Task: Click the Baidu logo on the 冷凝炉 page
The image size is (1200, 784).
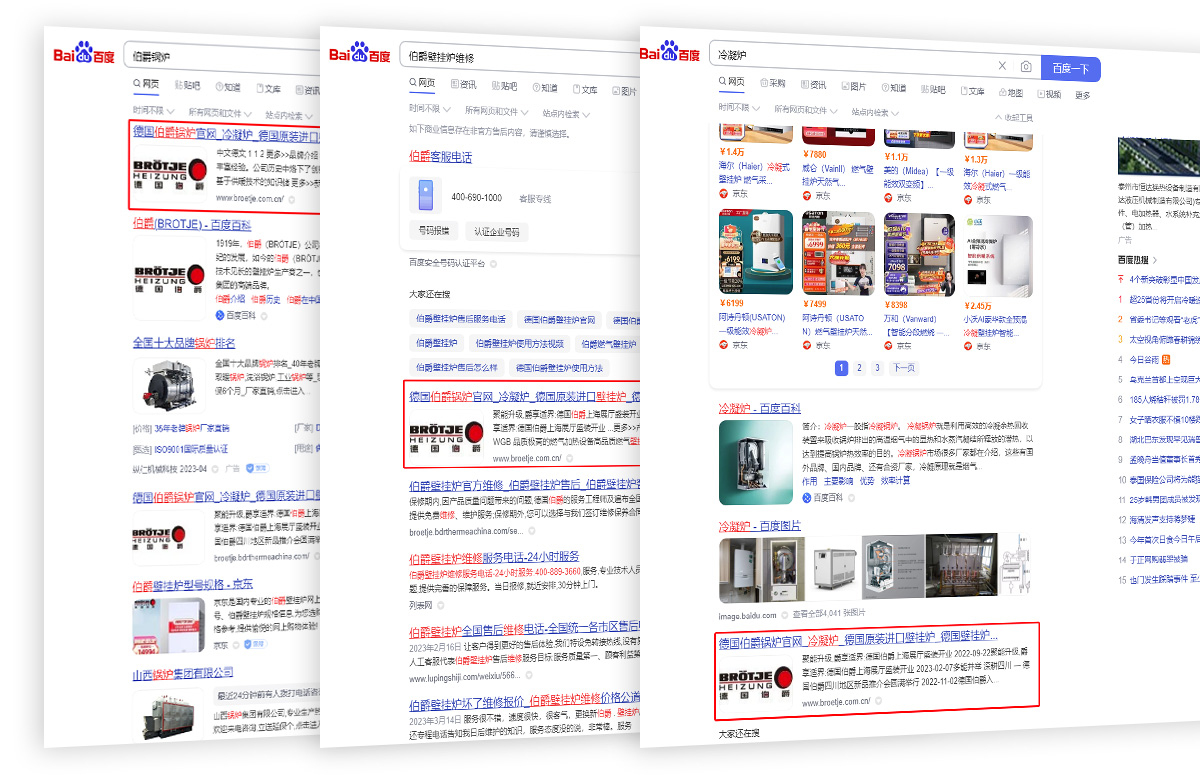Action: coord(669,52)
